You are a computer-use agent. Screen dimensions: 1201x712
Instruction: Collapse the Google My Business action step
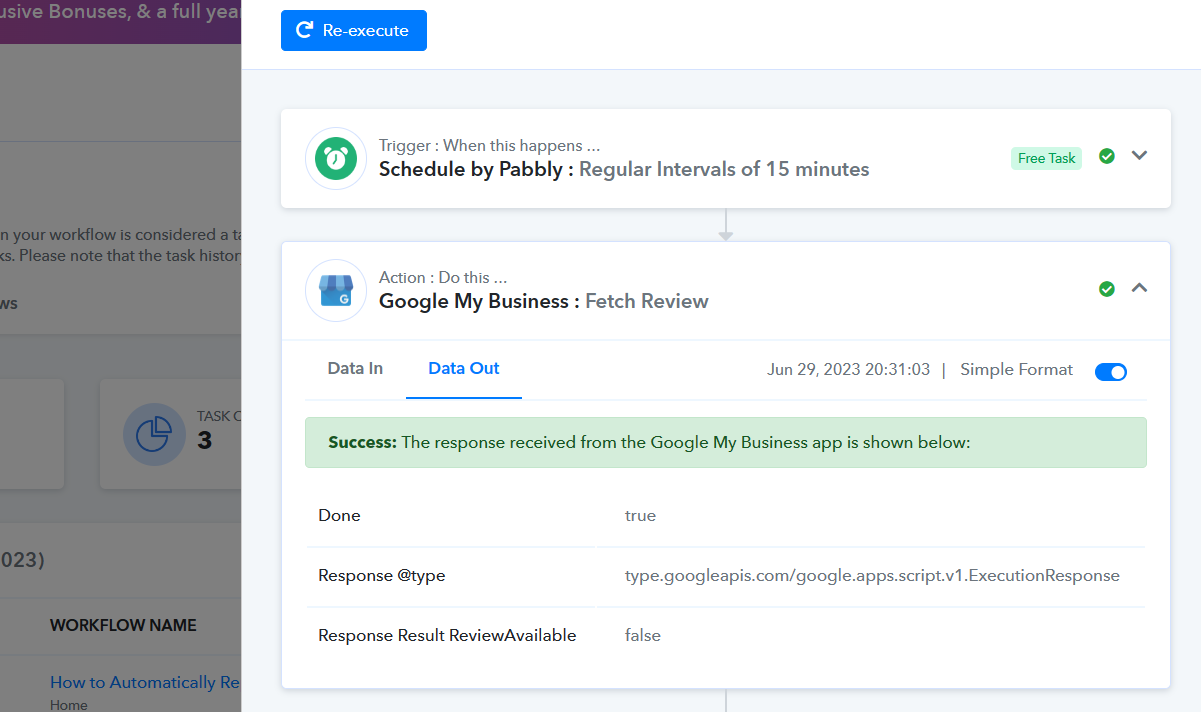coord(1139,288)
